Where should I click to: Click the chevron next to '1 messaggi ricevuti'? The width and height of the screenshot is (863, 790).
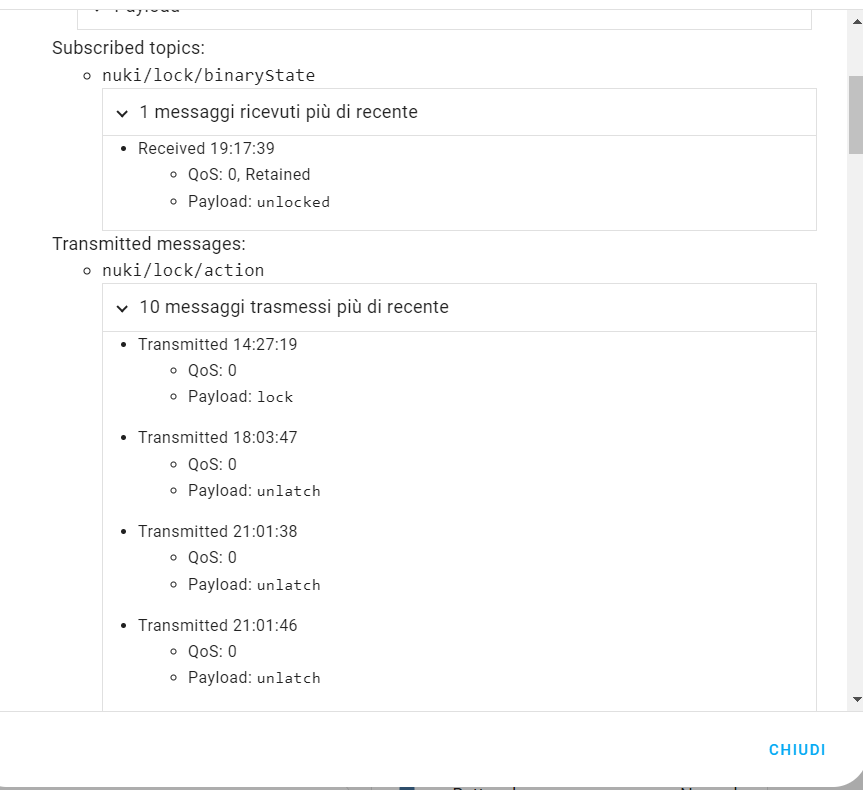121,112
